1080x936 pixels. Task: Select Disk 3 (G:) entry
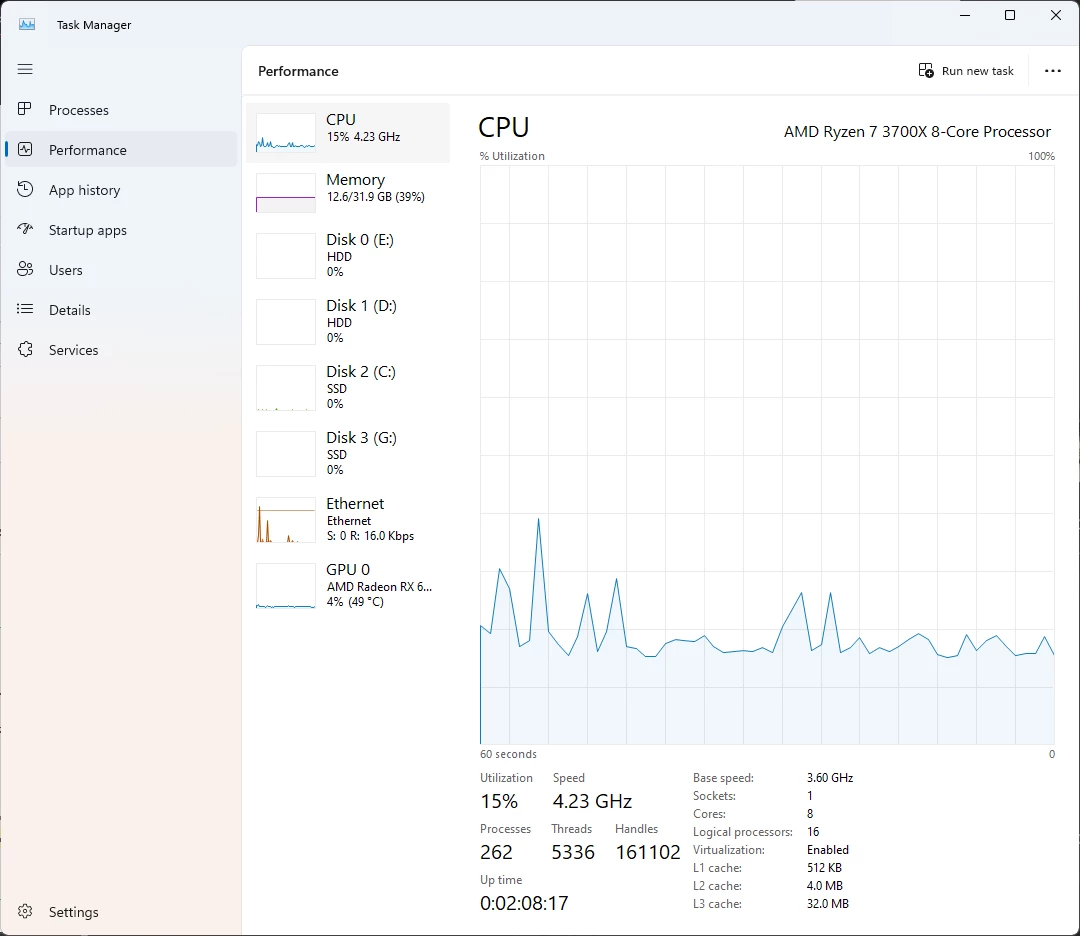click(348, 454)
